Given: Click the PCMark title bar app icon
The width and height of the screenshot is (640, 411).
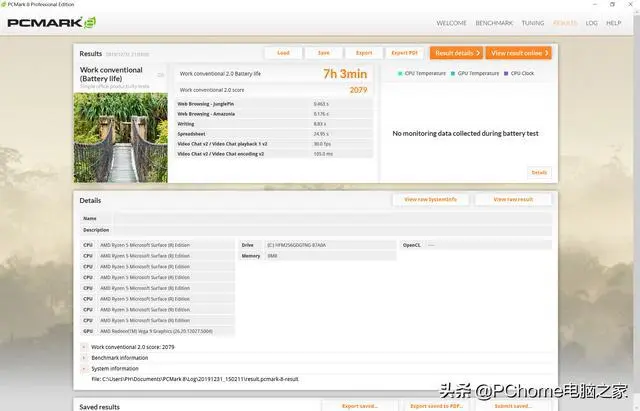Looking at the screenshot, I should pos(4,4).
